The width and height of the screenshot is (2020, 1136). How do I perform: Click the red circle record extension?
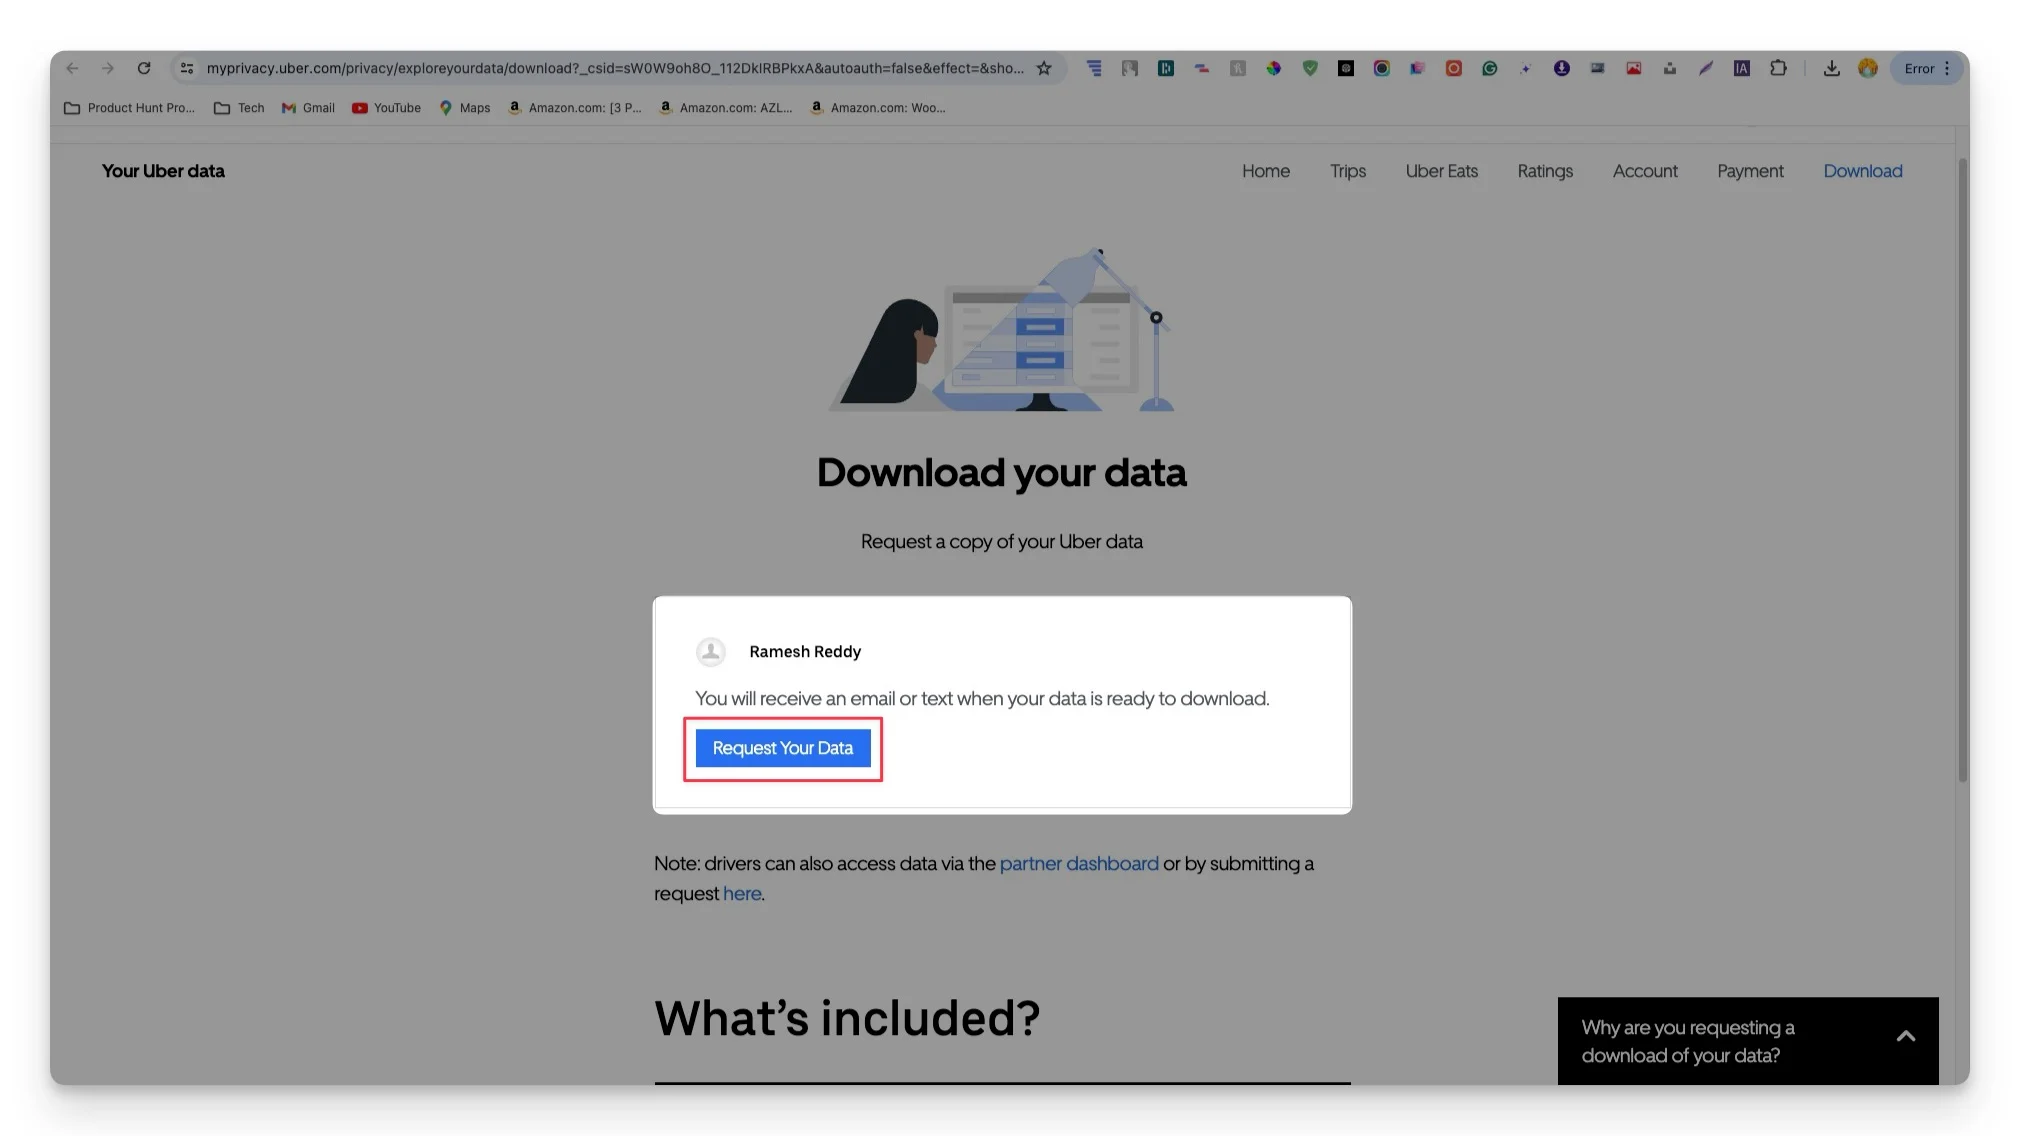point(1454,68)
